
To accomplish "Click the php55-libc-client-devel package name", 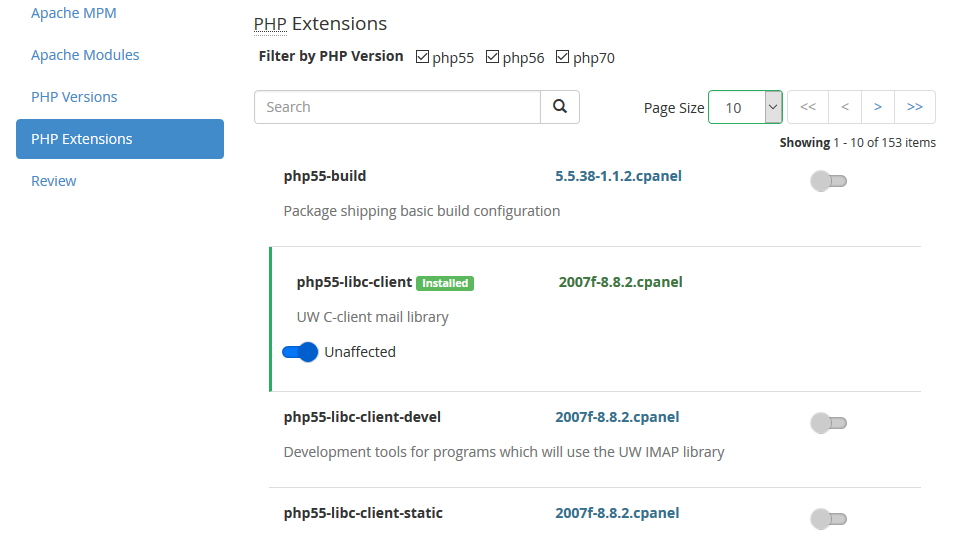I will click(362, 417).
